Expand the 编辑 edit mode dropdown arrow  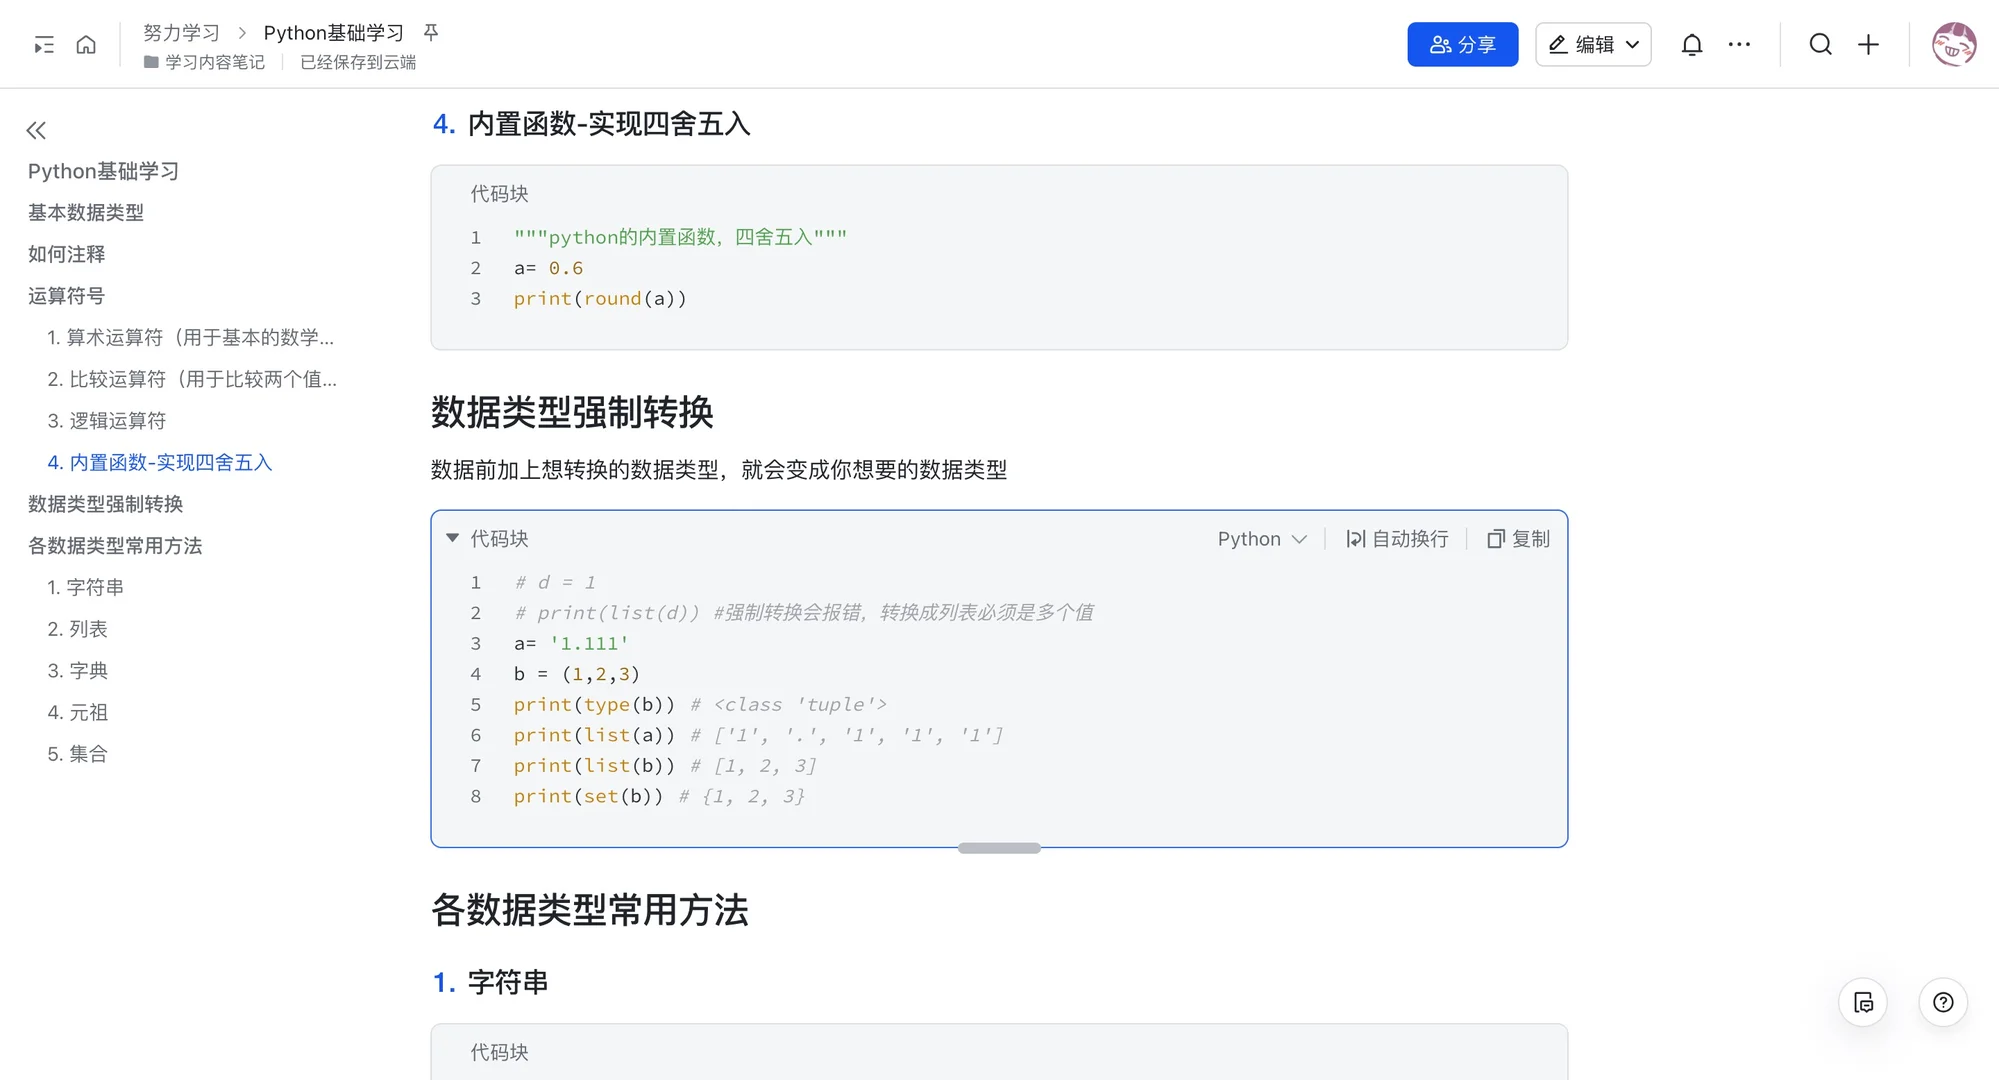(x=1634, y=44)
